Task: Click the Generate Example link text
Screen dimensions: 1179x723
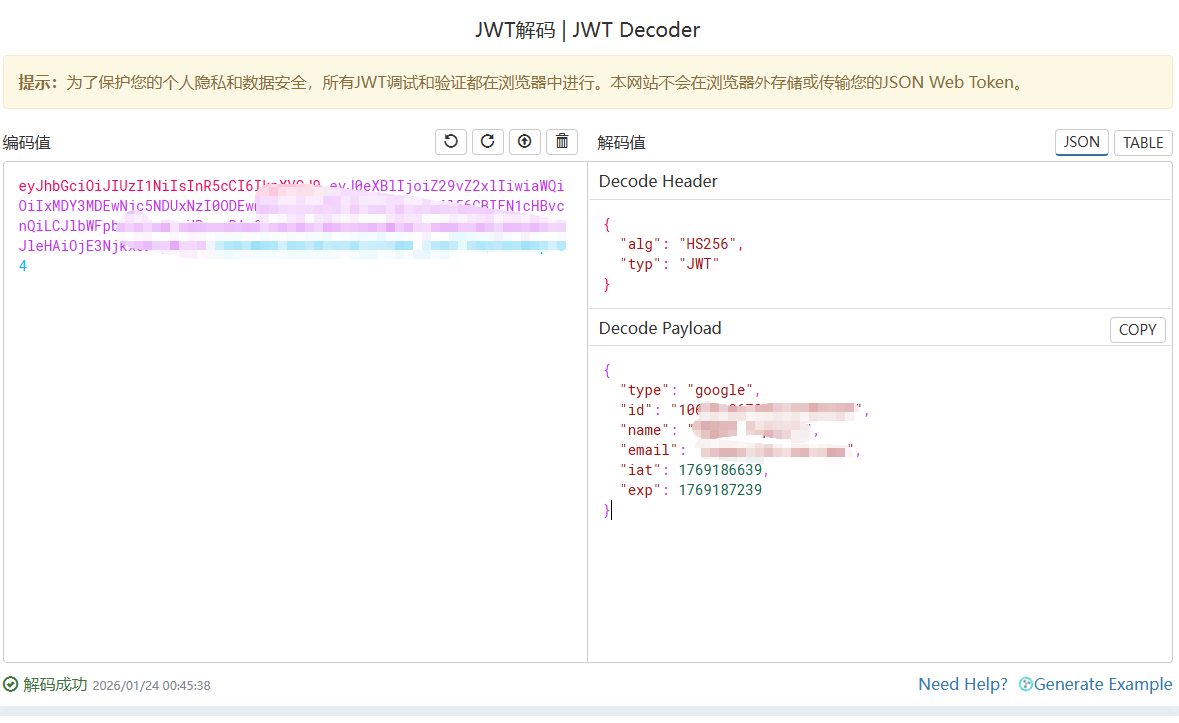Action: click(x=1103, y=685)
